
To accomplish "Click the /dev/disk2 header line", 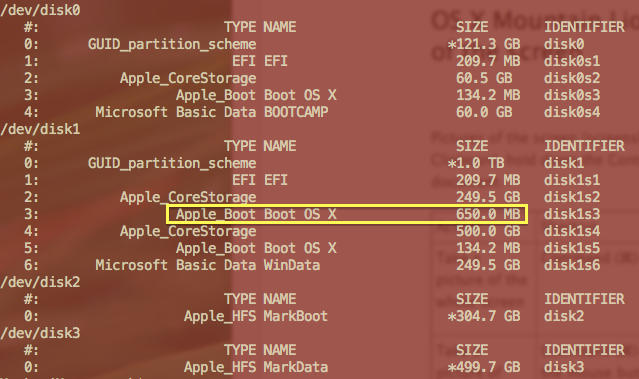I will click(x=40, y=282).
